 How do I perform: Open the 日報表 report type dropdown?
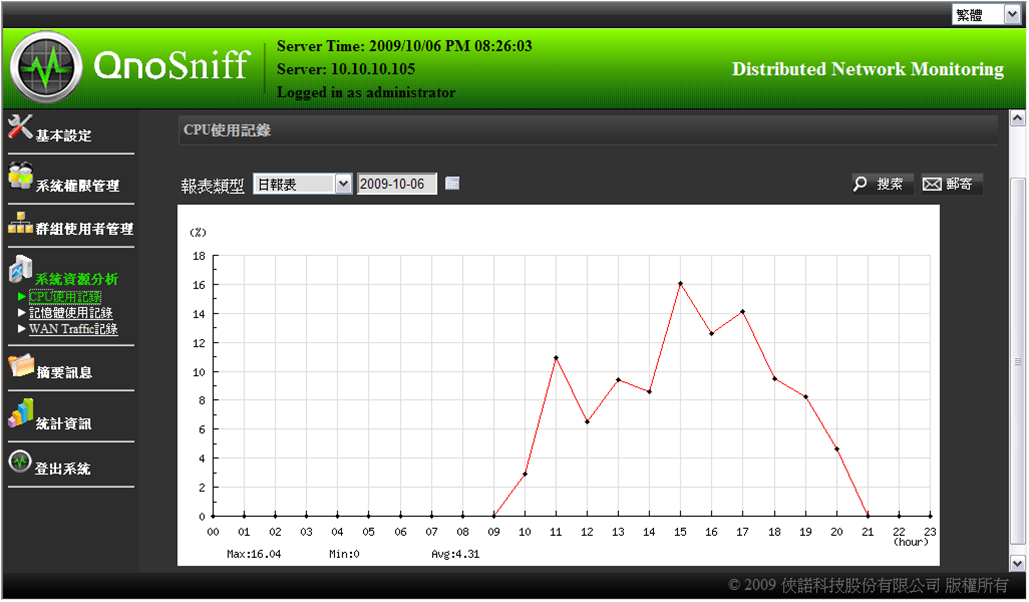(303, 184)
